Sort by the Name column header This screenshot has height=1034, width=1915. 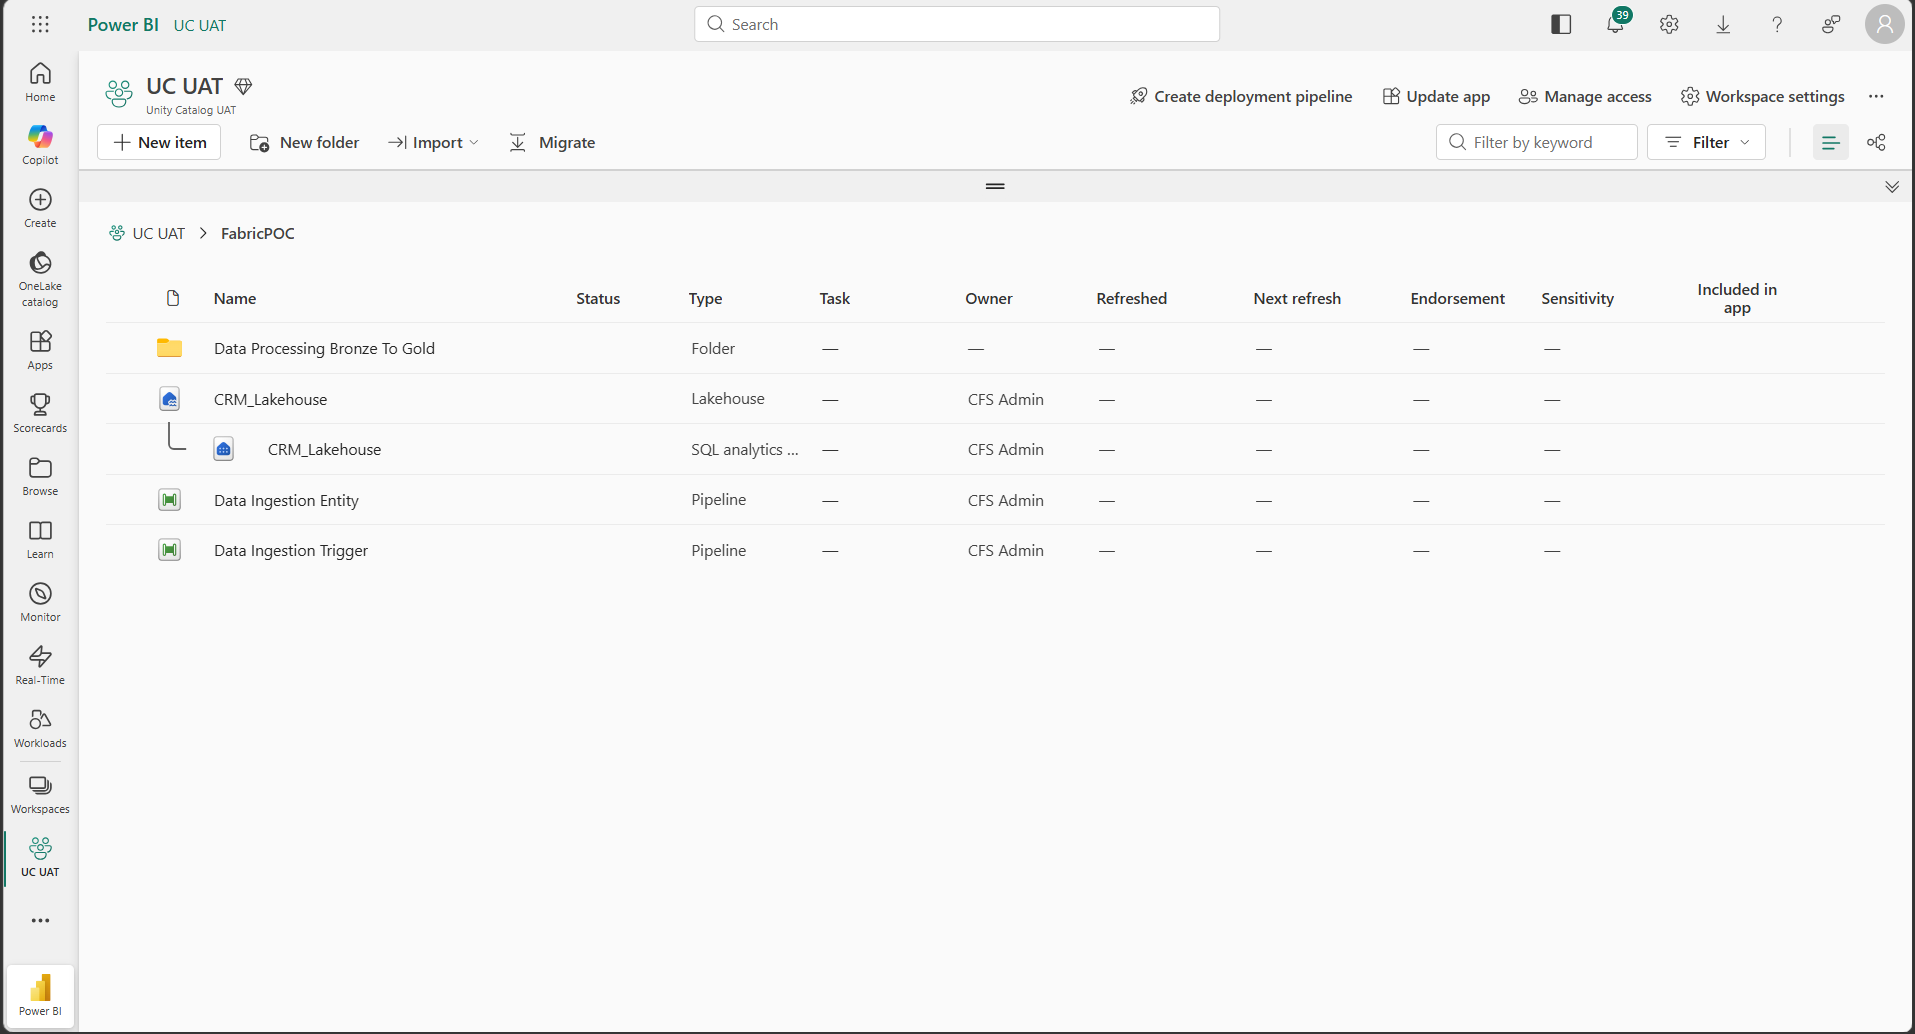(x=235, y=298)
